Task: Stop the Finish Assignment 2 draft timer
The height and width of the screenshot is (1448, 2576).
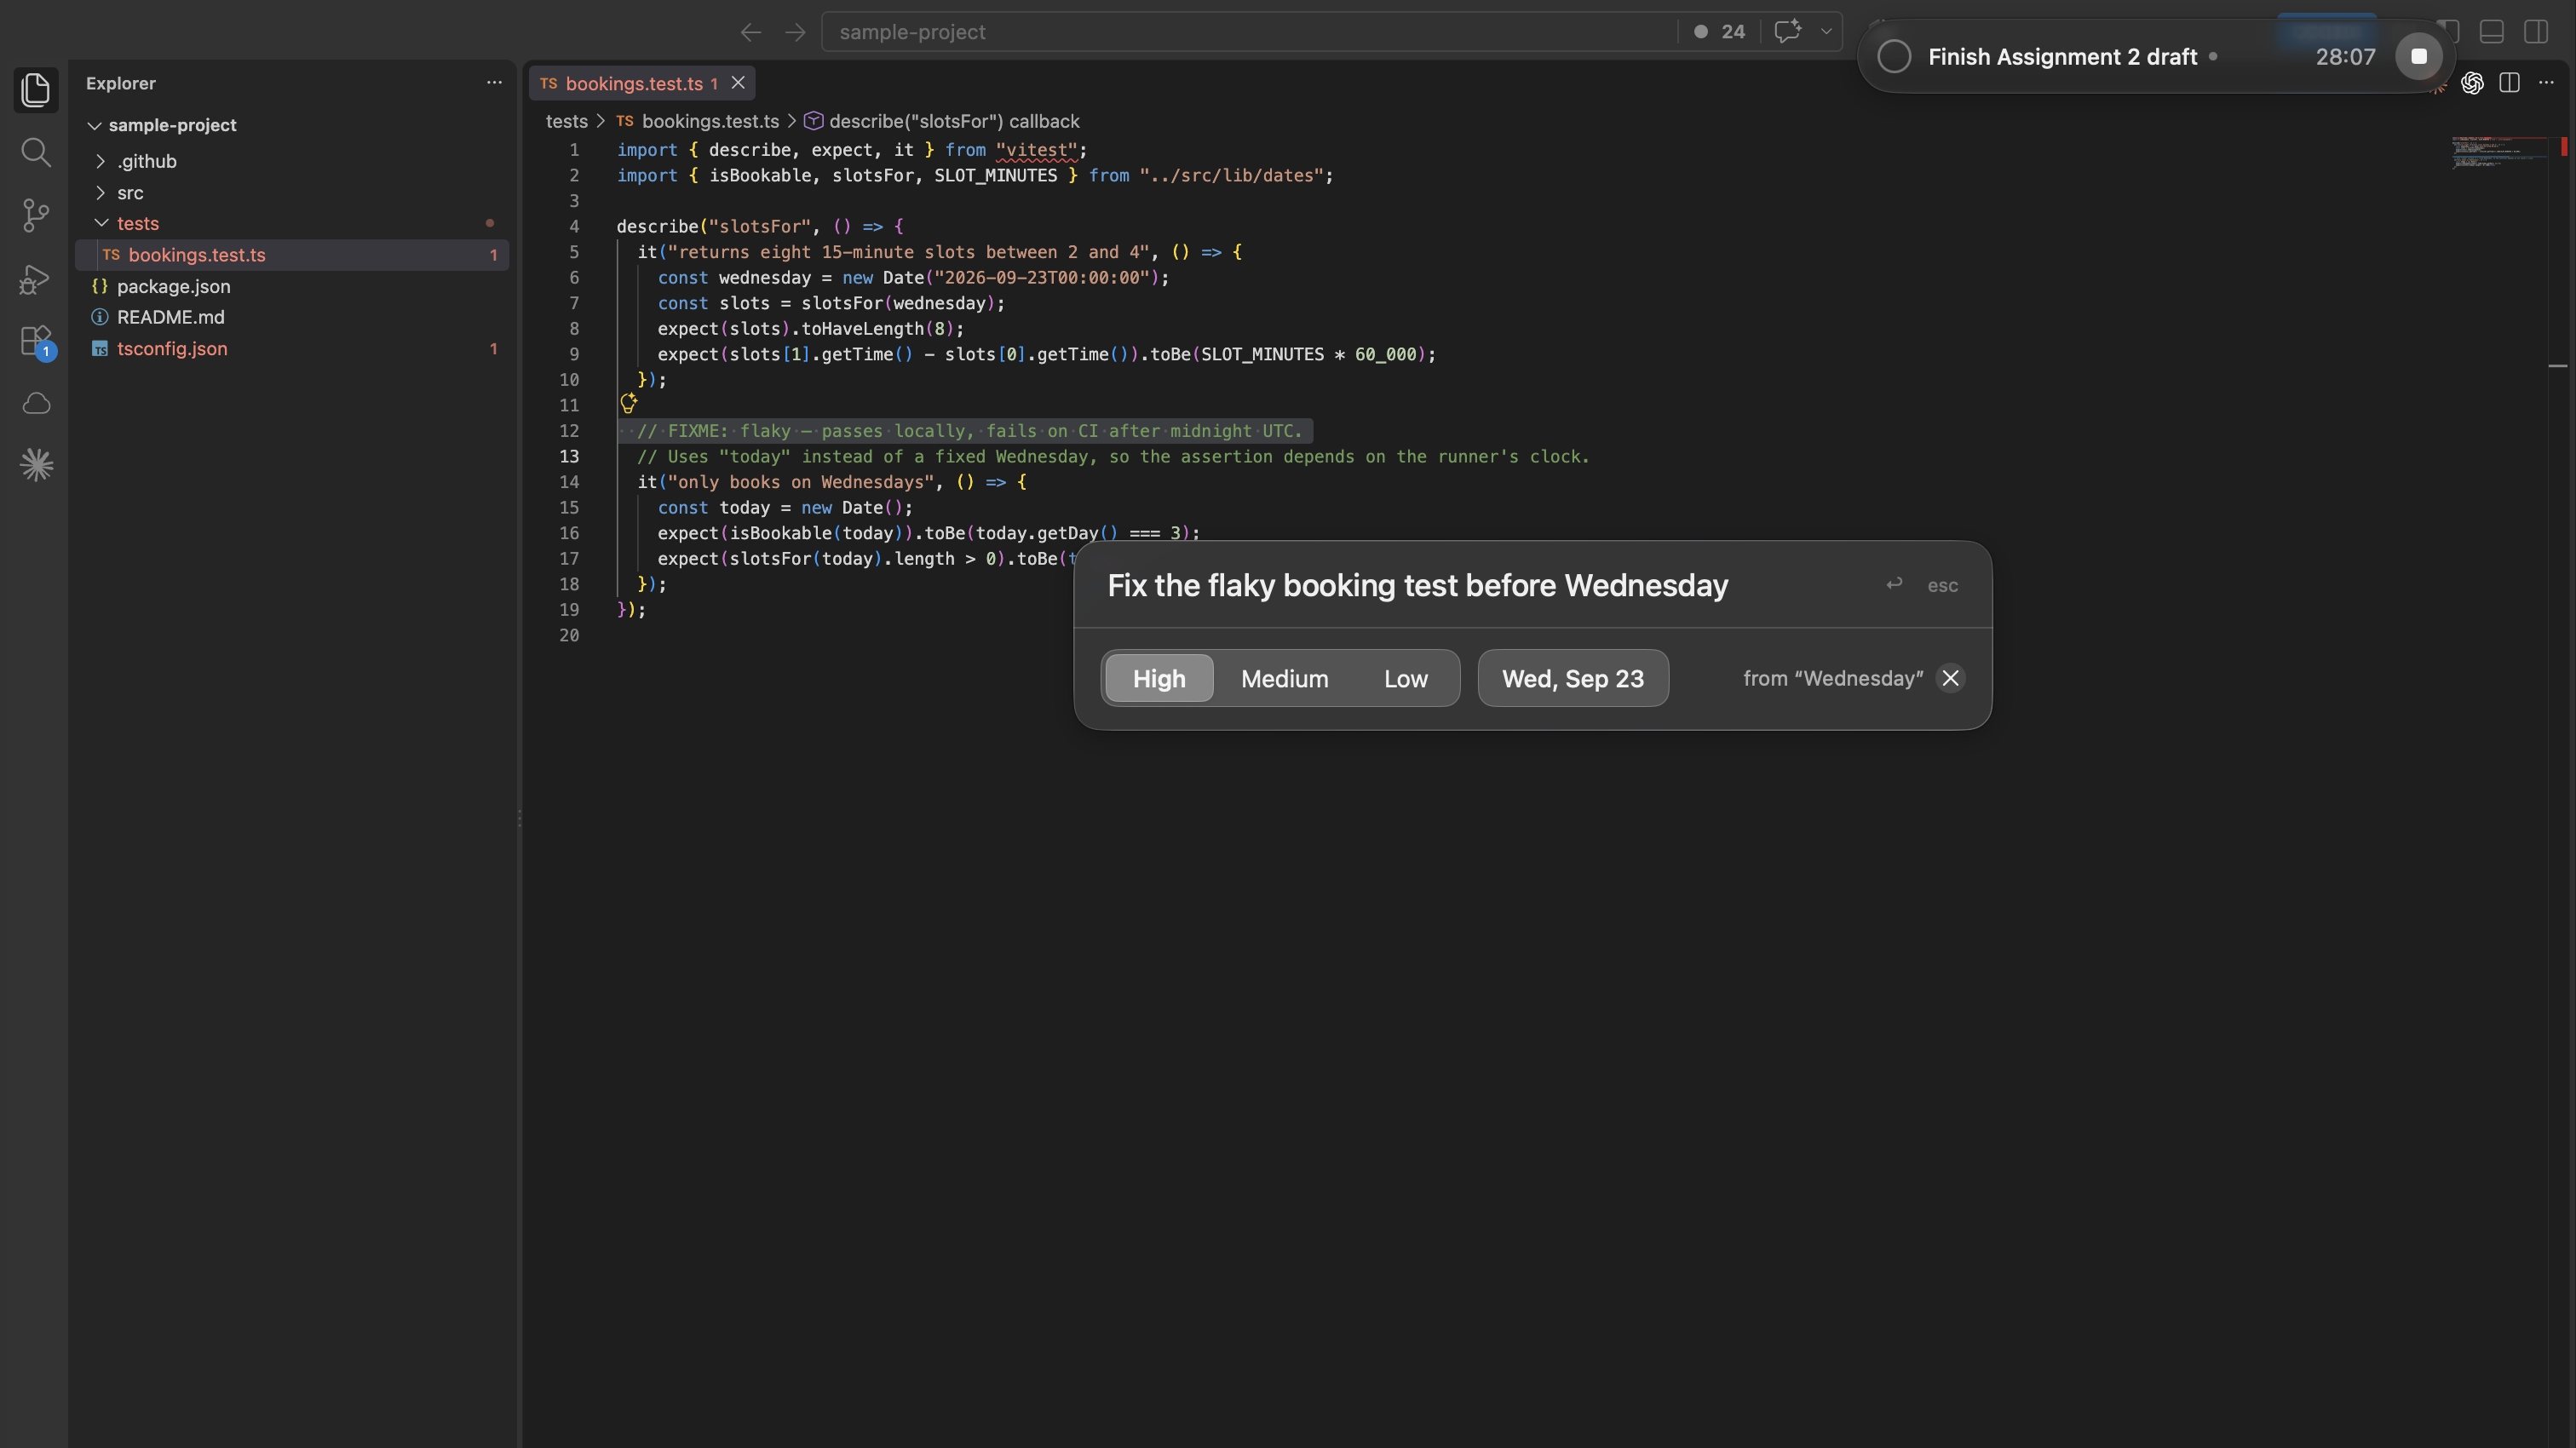Action: [x=2418, y=57]
